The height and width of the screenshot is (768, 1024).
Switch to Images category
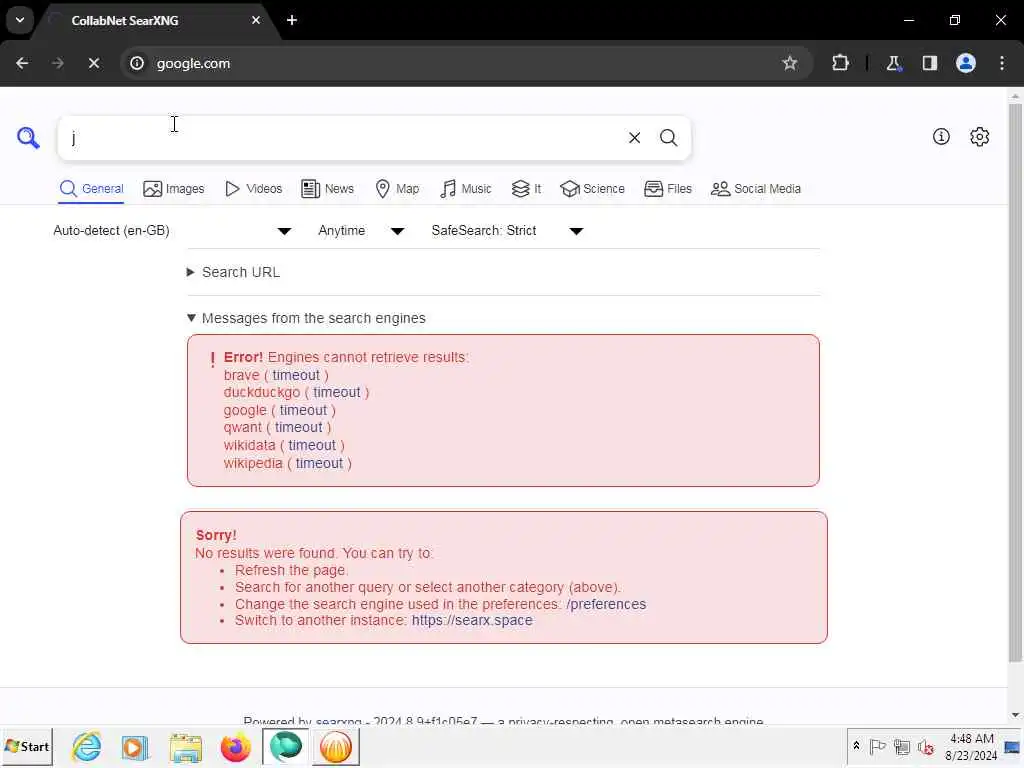[174, 189]
